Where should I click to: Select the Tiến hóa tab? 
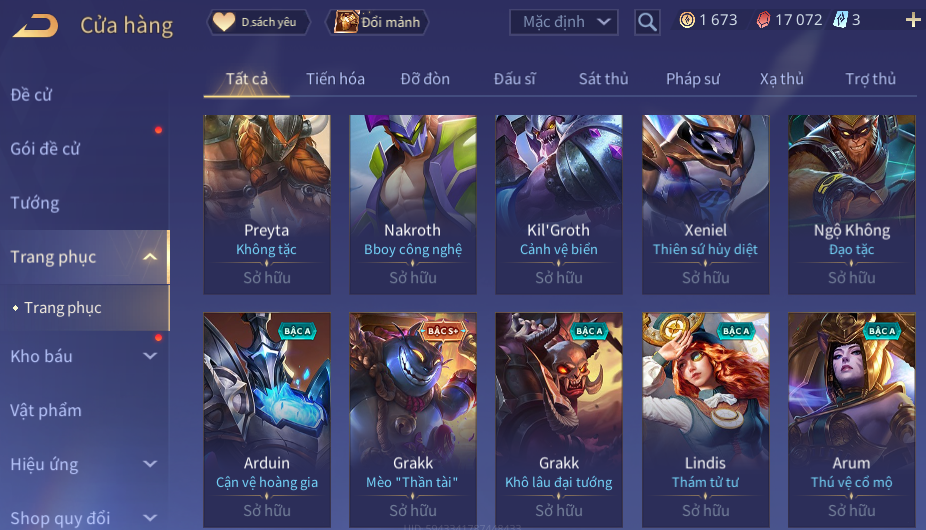(x=335, y=79)
